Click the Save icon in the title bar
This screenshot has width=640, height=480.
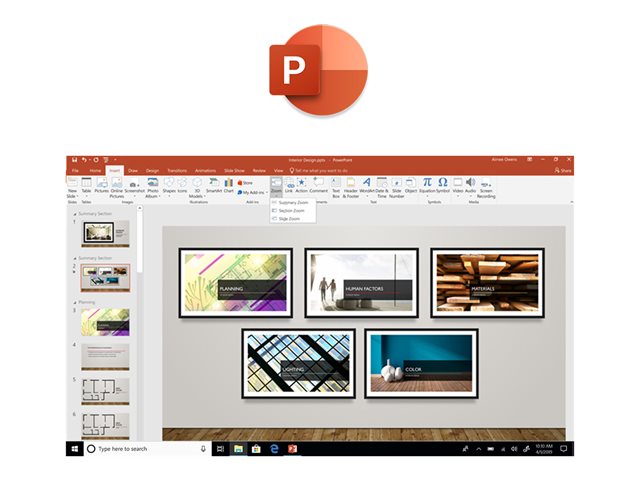coord(74,160)
